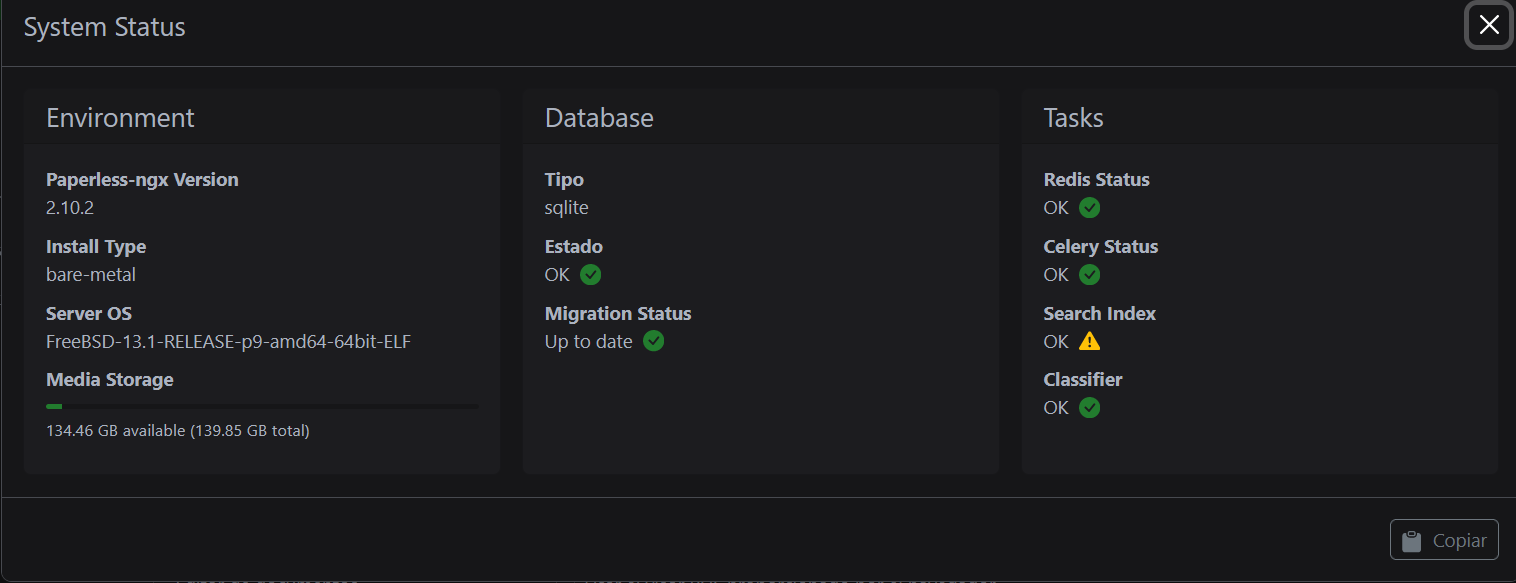Click the Paperless-ngx version number 2.10.2
The image size is (1516, 583).
click(x=70, y=208)
